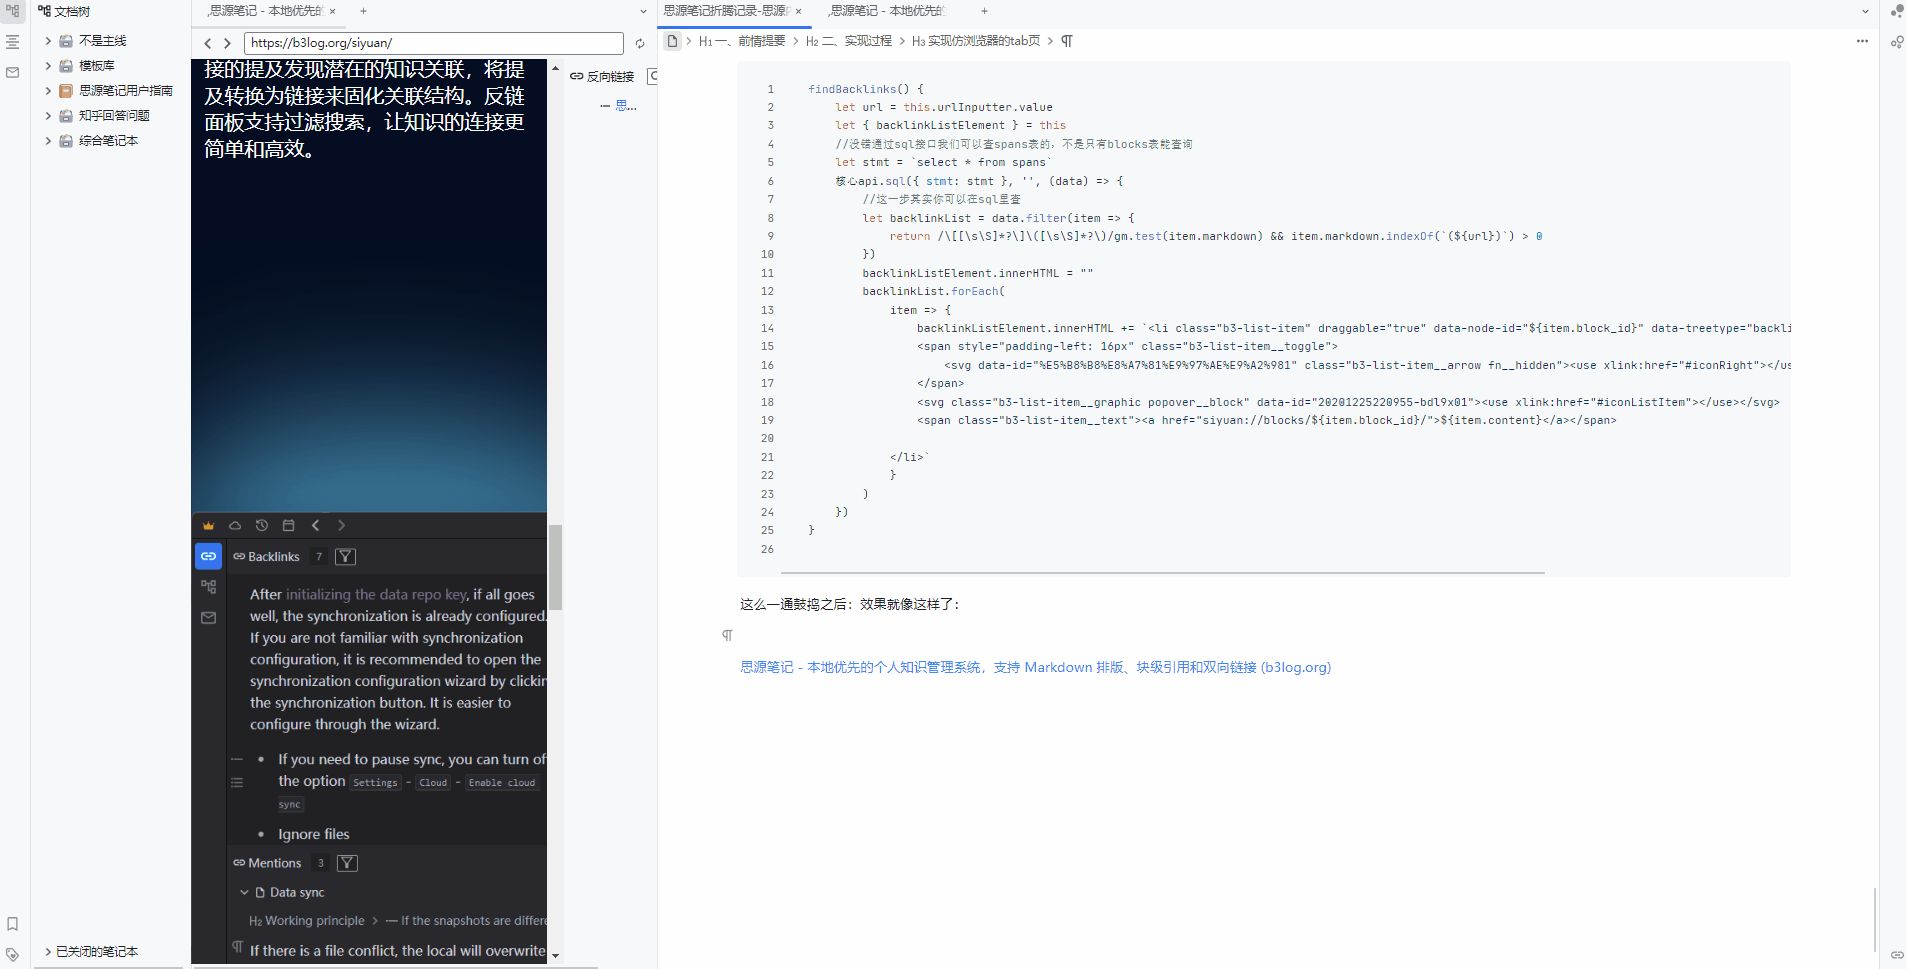Expand the 已关闭的笔记本 section

click(48, 952)
